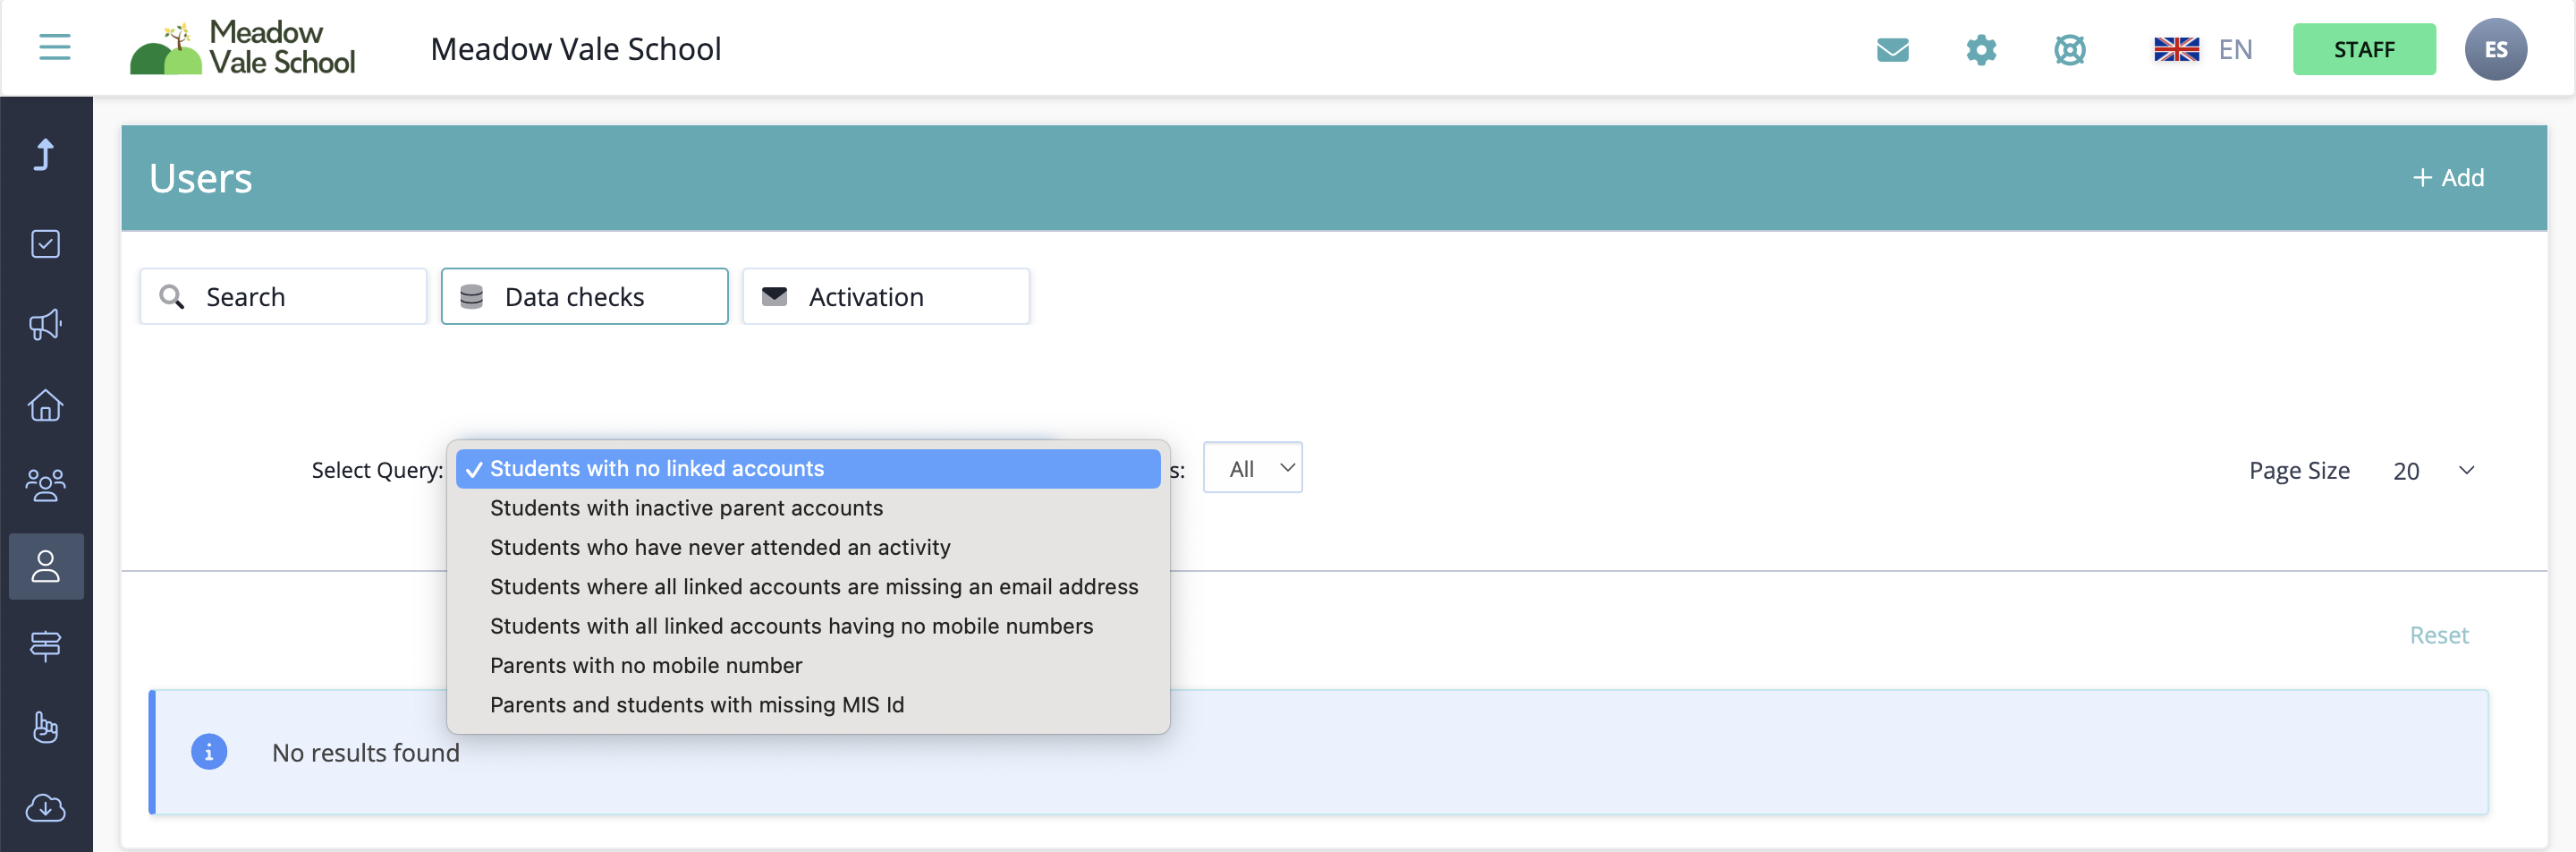Choose Parents with no mobile number
Screen dimensions: 2576x852
click(646, 665)
